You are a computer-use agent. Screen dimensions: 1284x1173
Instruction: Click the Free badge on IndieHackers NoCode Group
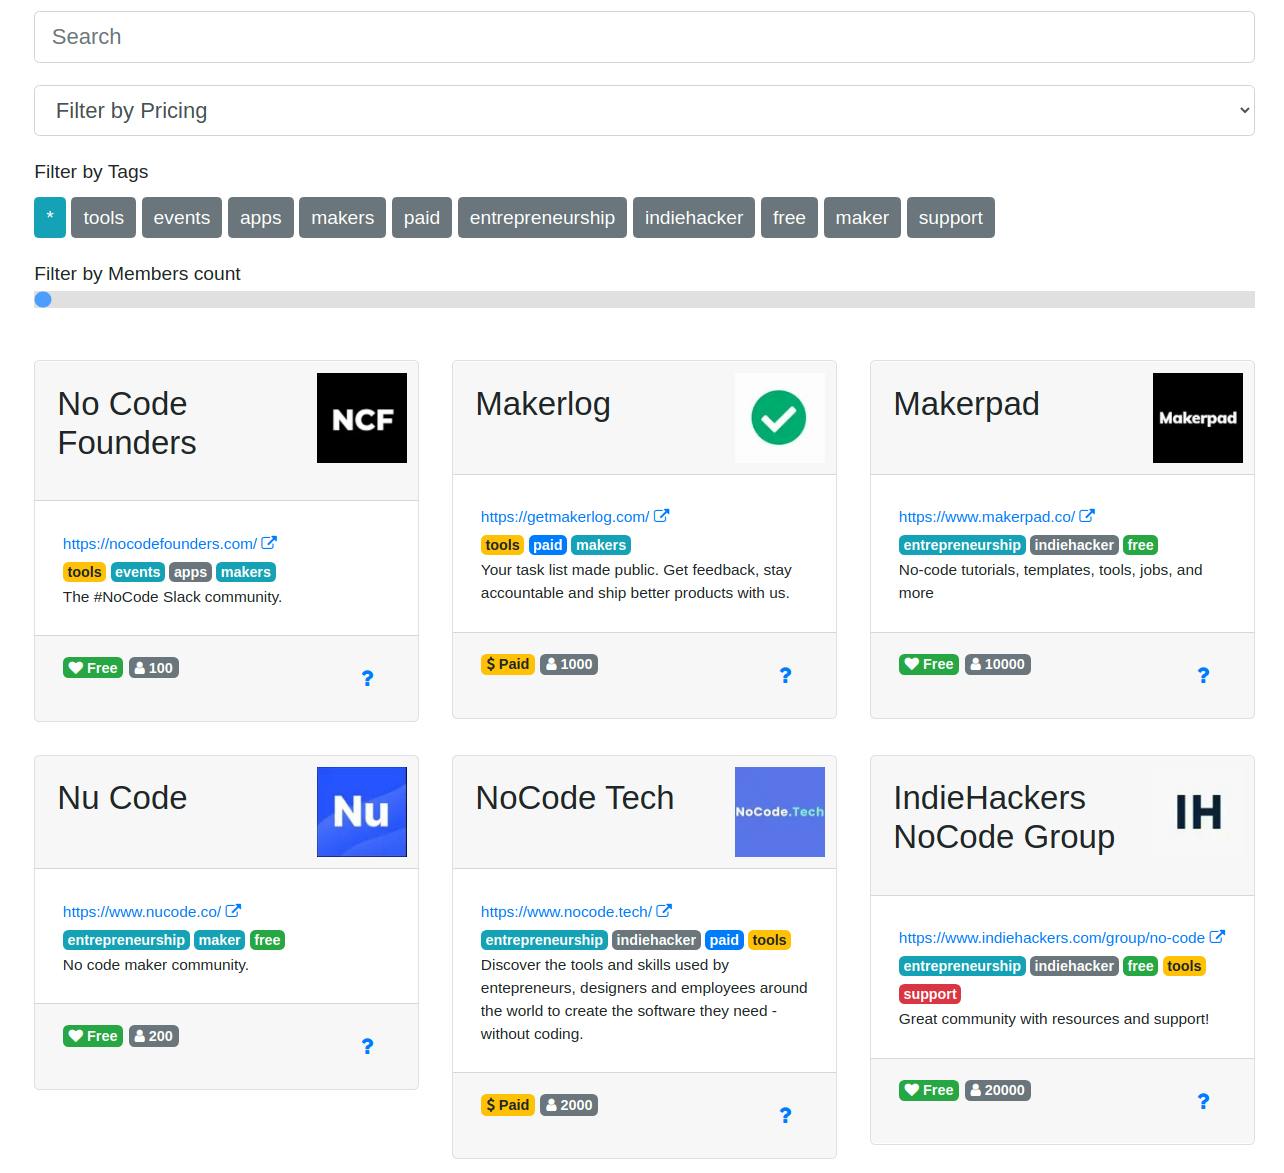click(929, 1090)
